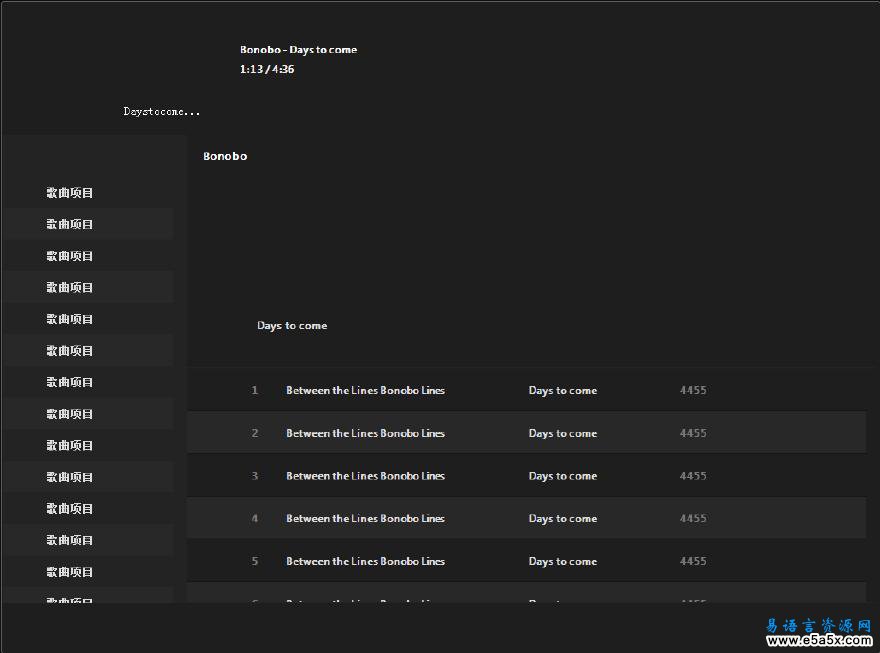Screen dimensions: 880x653
Task: Select track number 4 in song list
Action: [255, 519]
